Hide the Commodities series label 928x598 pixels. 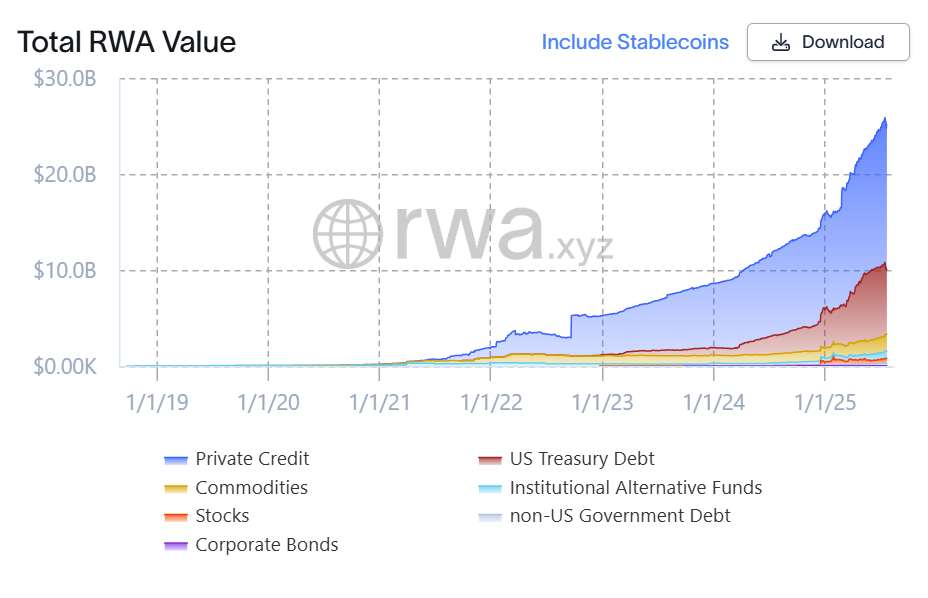coord(251,488)
